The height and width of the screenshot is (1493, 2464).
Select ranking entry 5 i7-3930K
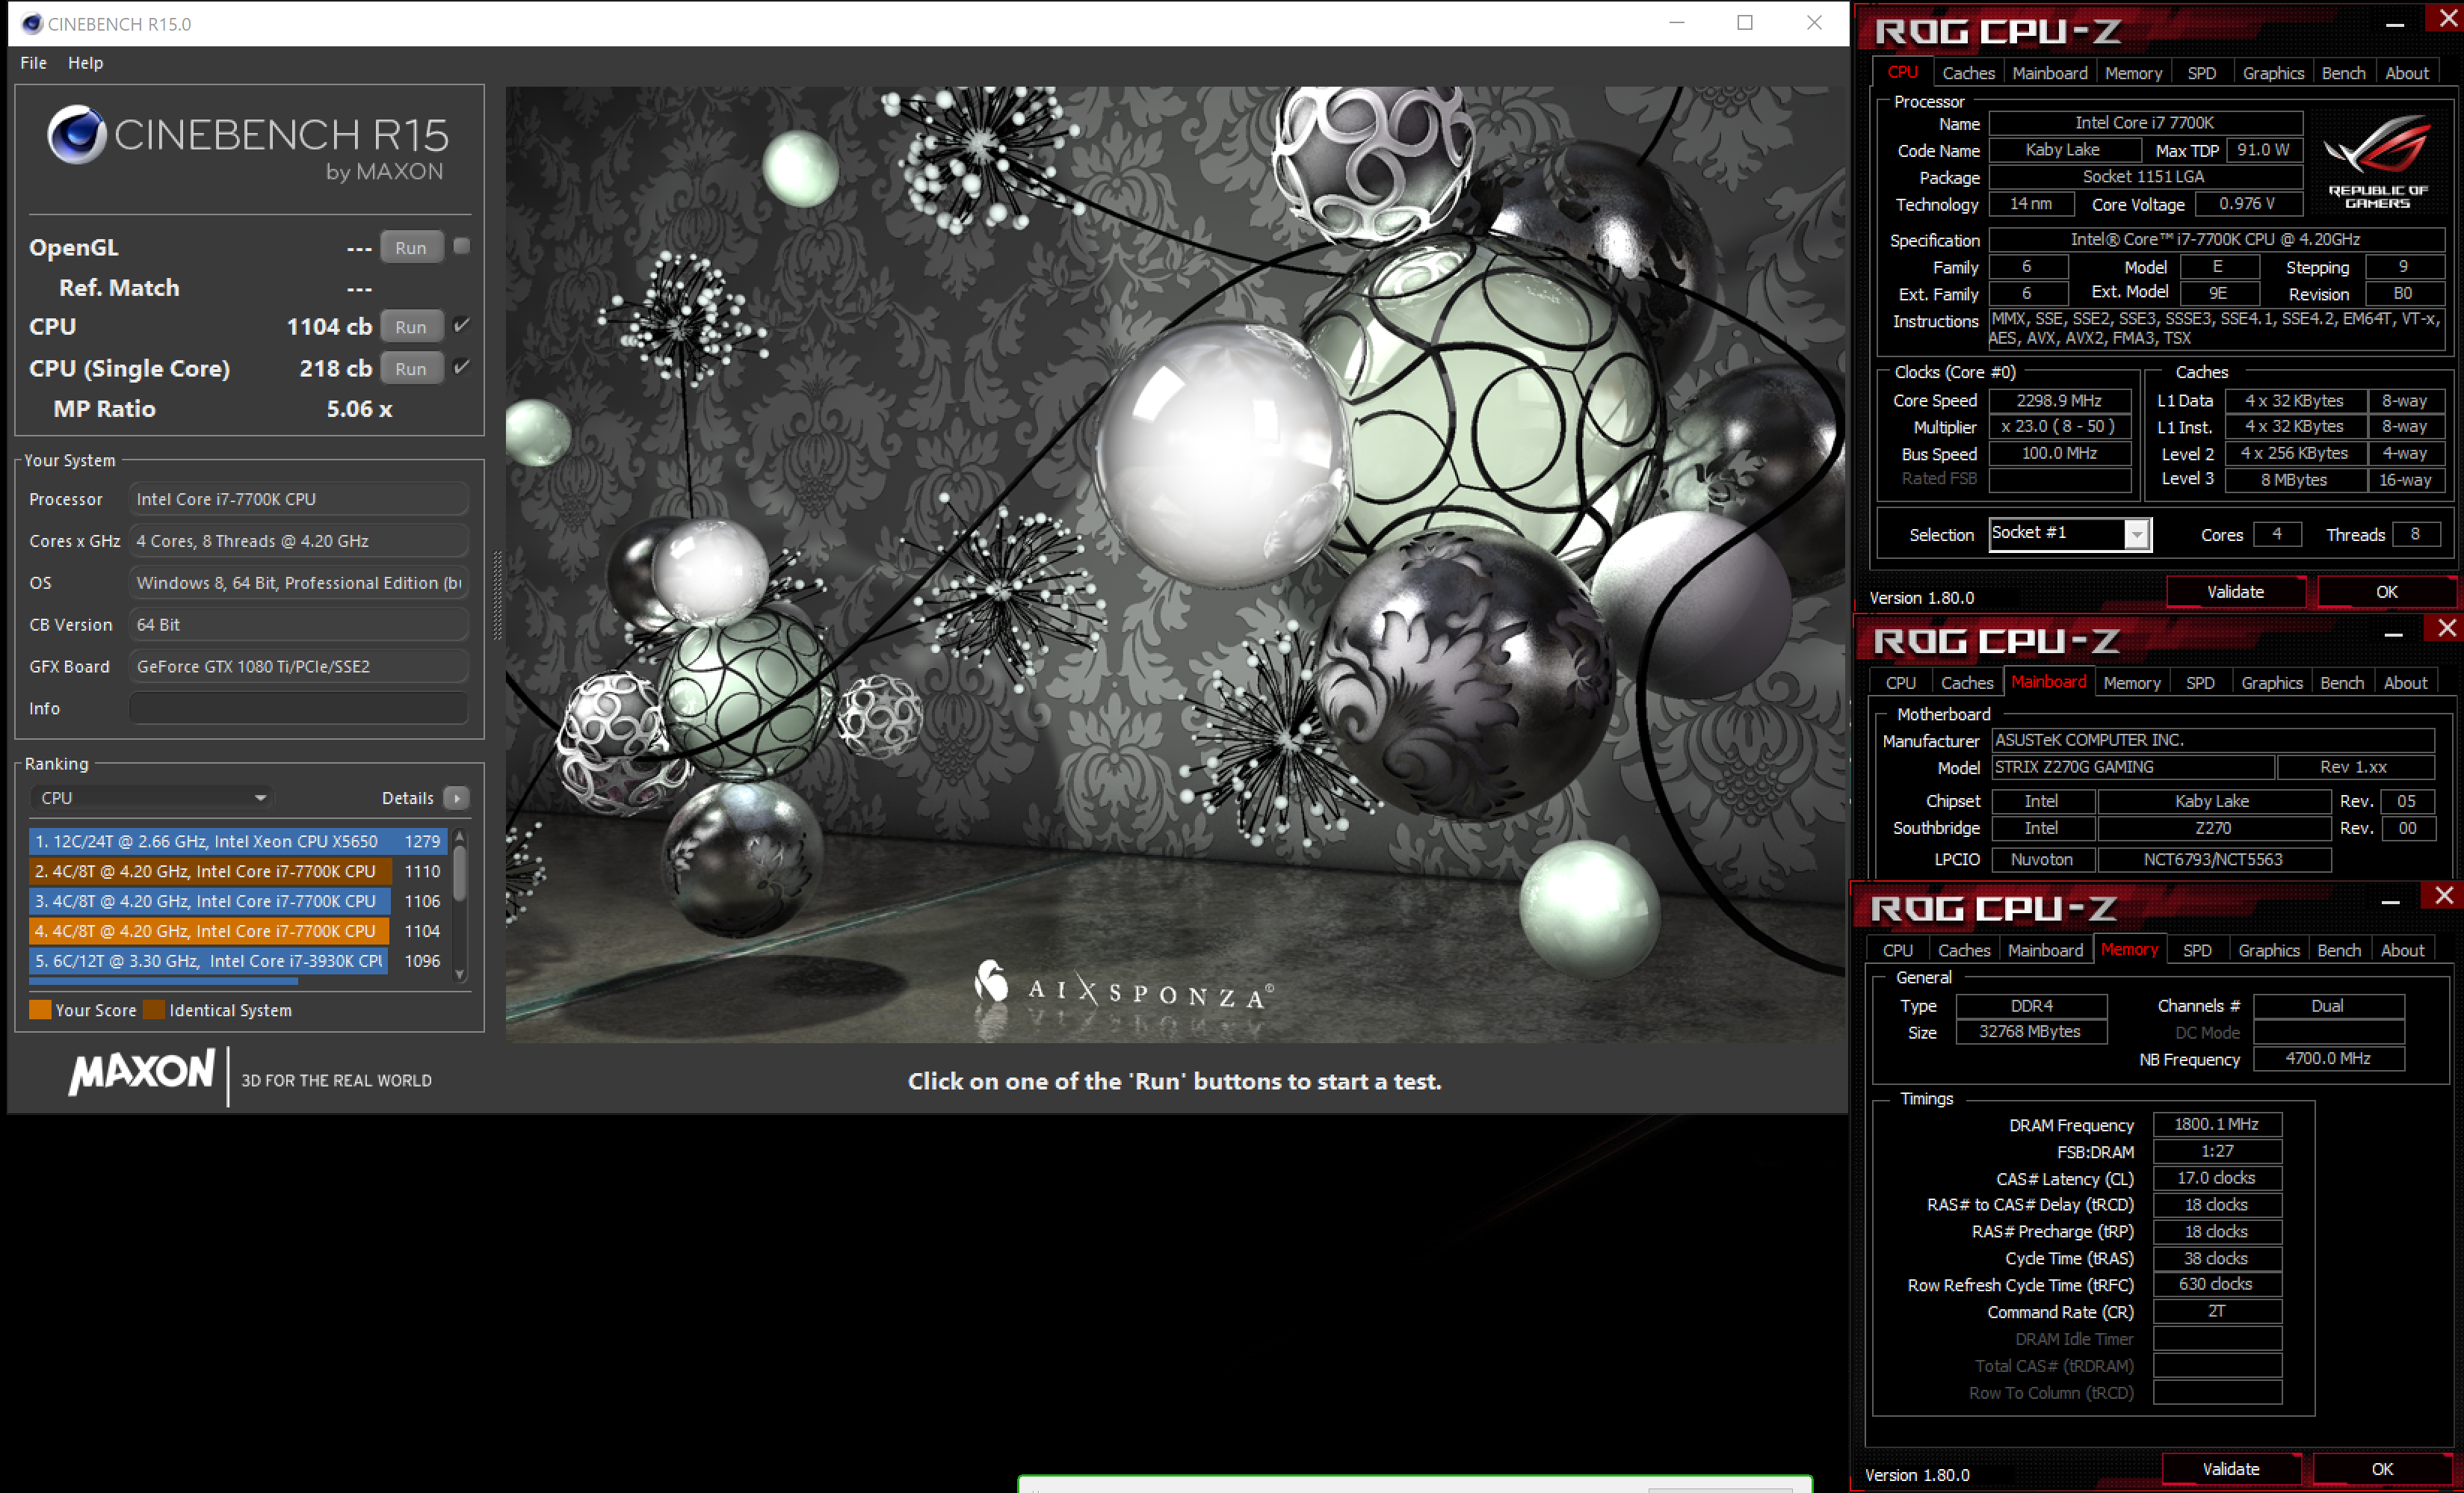pos(237,961)
